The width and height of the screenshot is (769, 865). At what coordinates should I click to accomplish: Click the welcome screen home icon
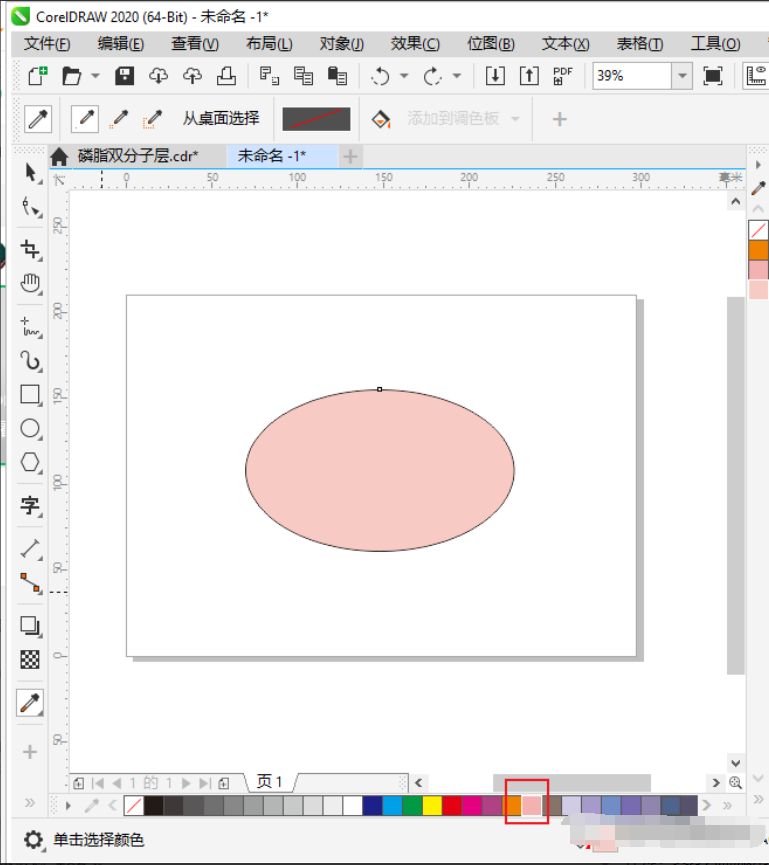[59, 157]
